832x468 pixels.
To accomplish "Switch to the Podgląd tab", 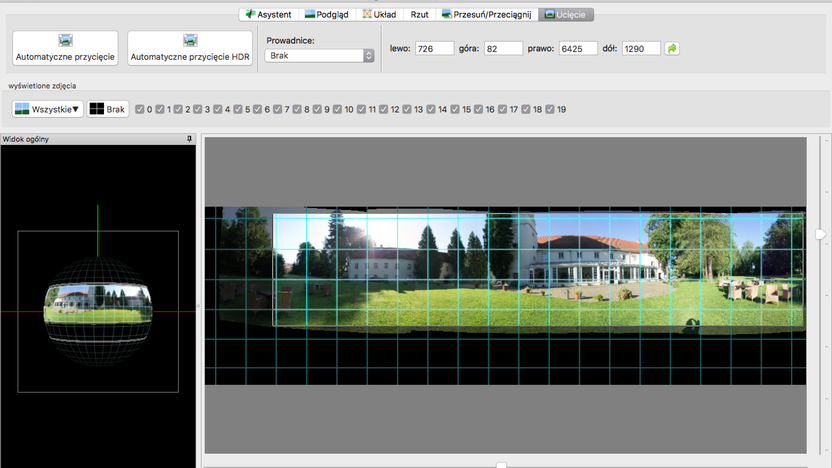I will 326,14.
